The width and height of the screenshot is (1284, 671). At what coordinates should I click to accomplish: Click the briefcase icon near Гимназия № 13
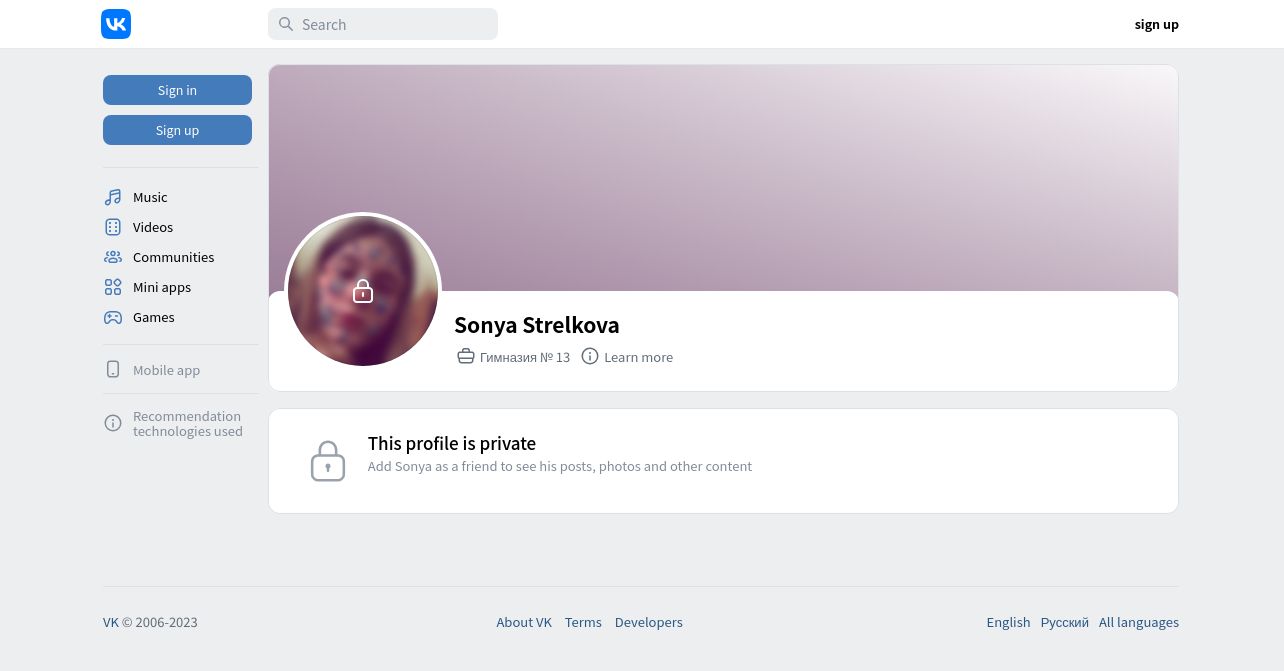click(x=466, y=356)
